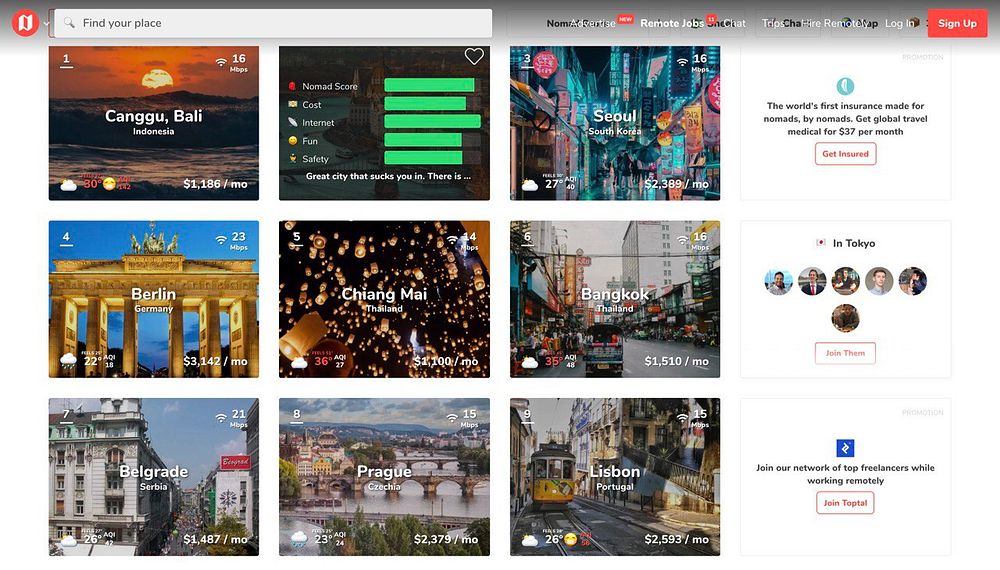Viewport: 1000px width, 570px height.
Task: Open the Belgrade, Serbia city card
Action: pos(154,477)
